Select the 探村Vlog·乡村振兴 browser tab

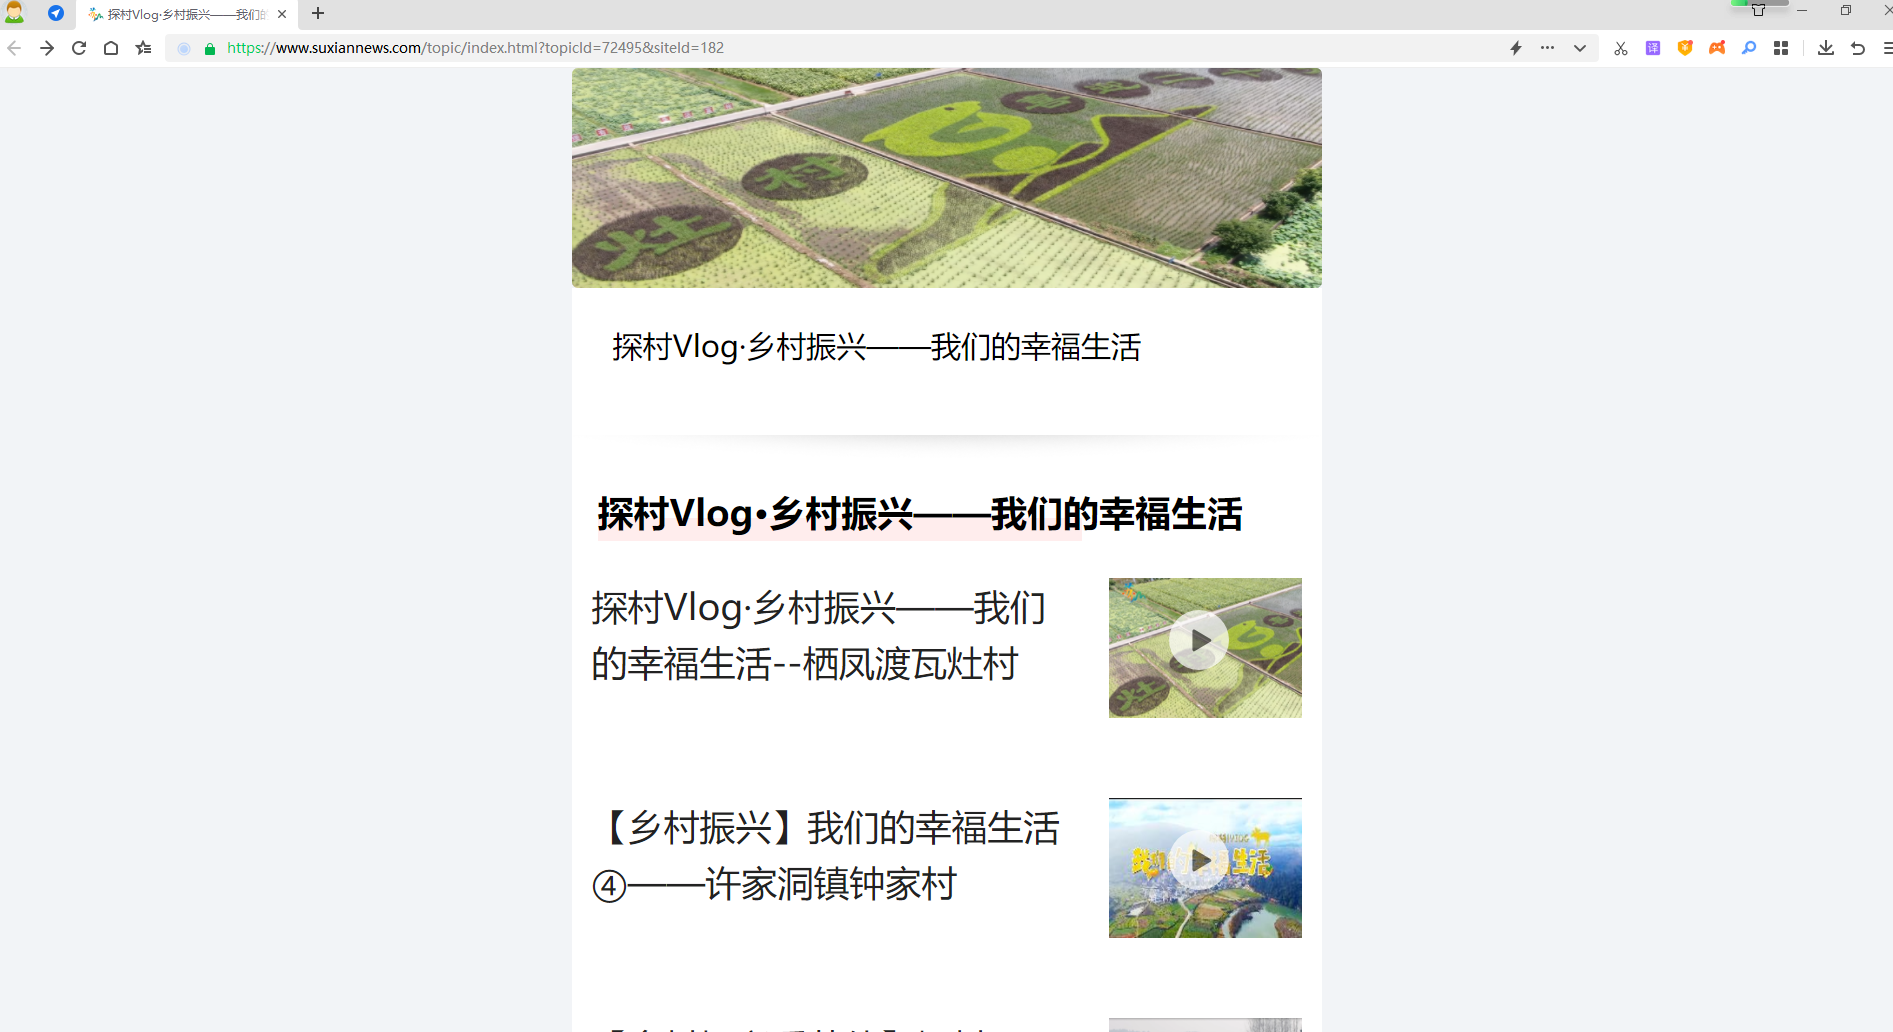pos(186,14)
